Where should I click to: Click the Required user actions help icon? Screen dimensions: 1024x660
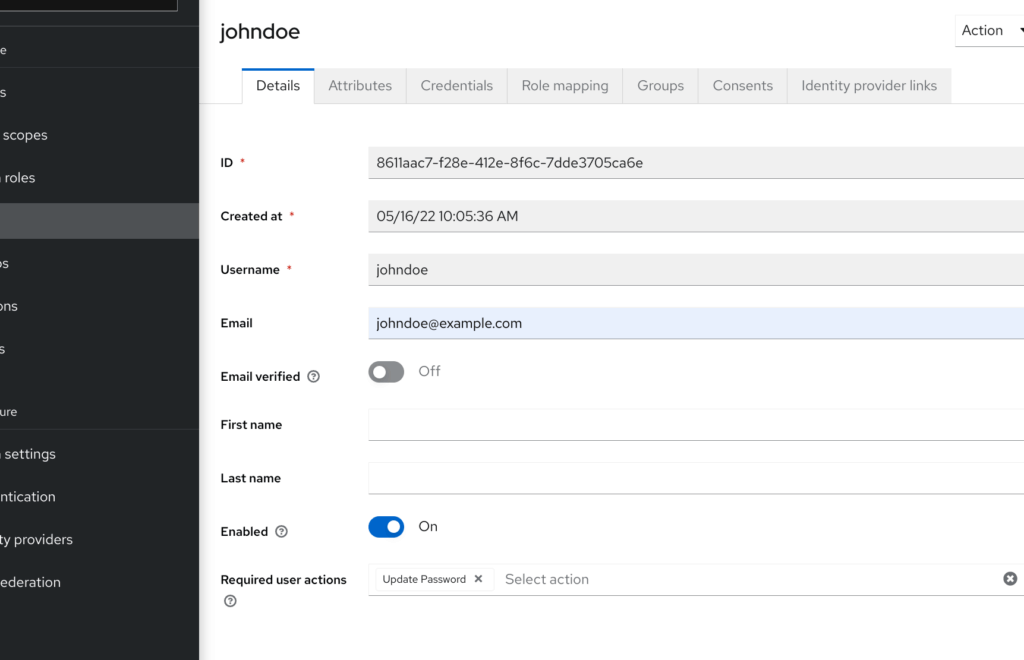pos(230,601)
